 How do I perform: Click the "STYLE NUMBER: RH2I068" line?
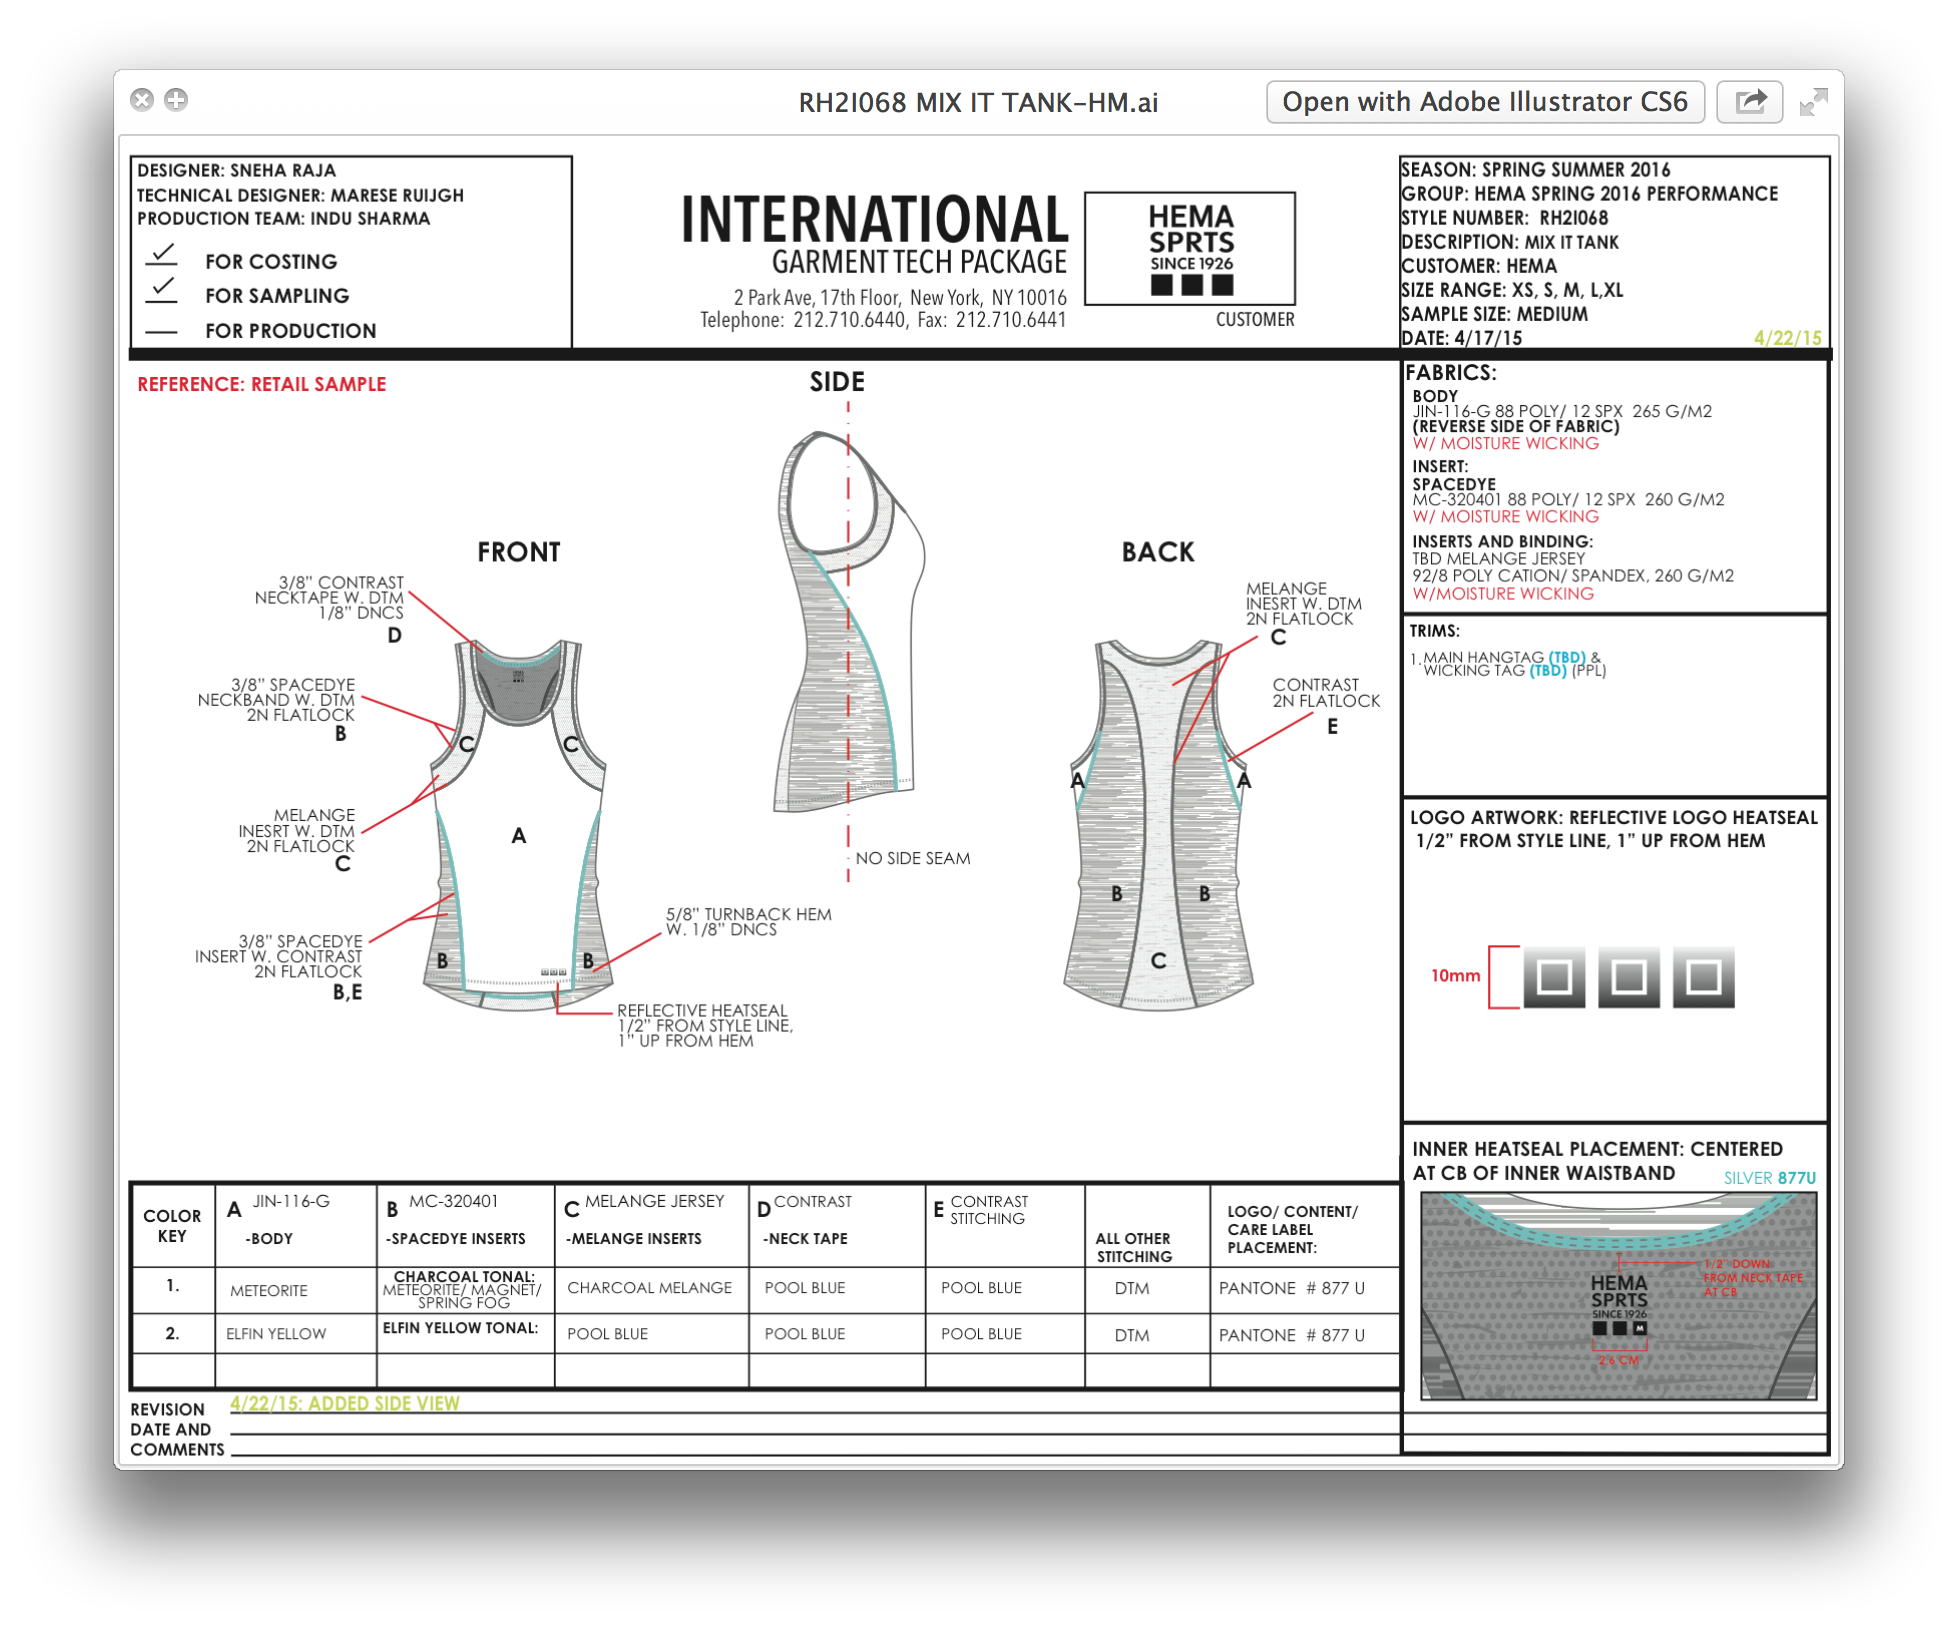click(x=1504, y=218)
